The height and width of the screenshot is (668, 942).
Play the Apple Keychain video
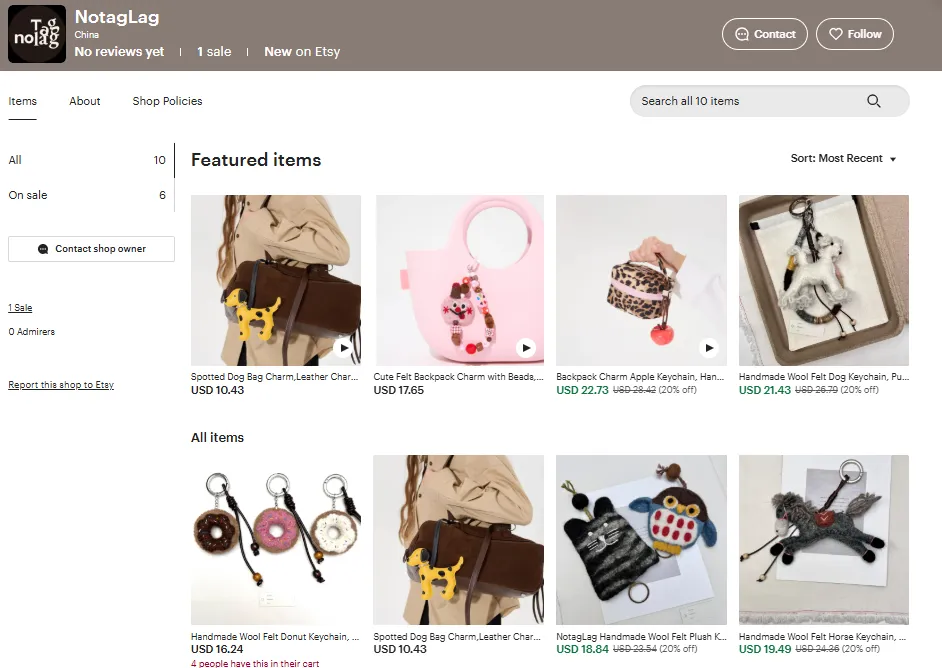[x=709, y=348]
